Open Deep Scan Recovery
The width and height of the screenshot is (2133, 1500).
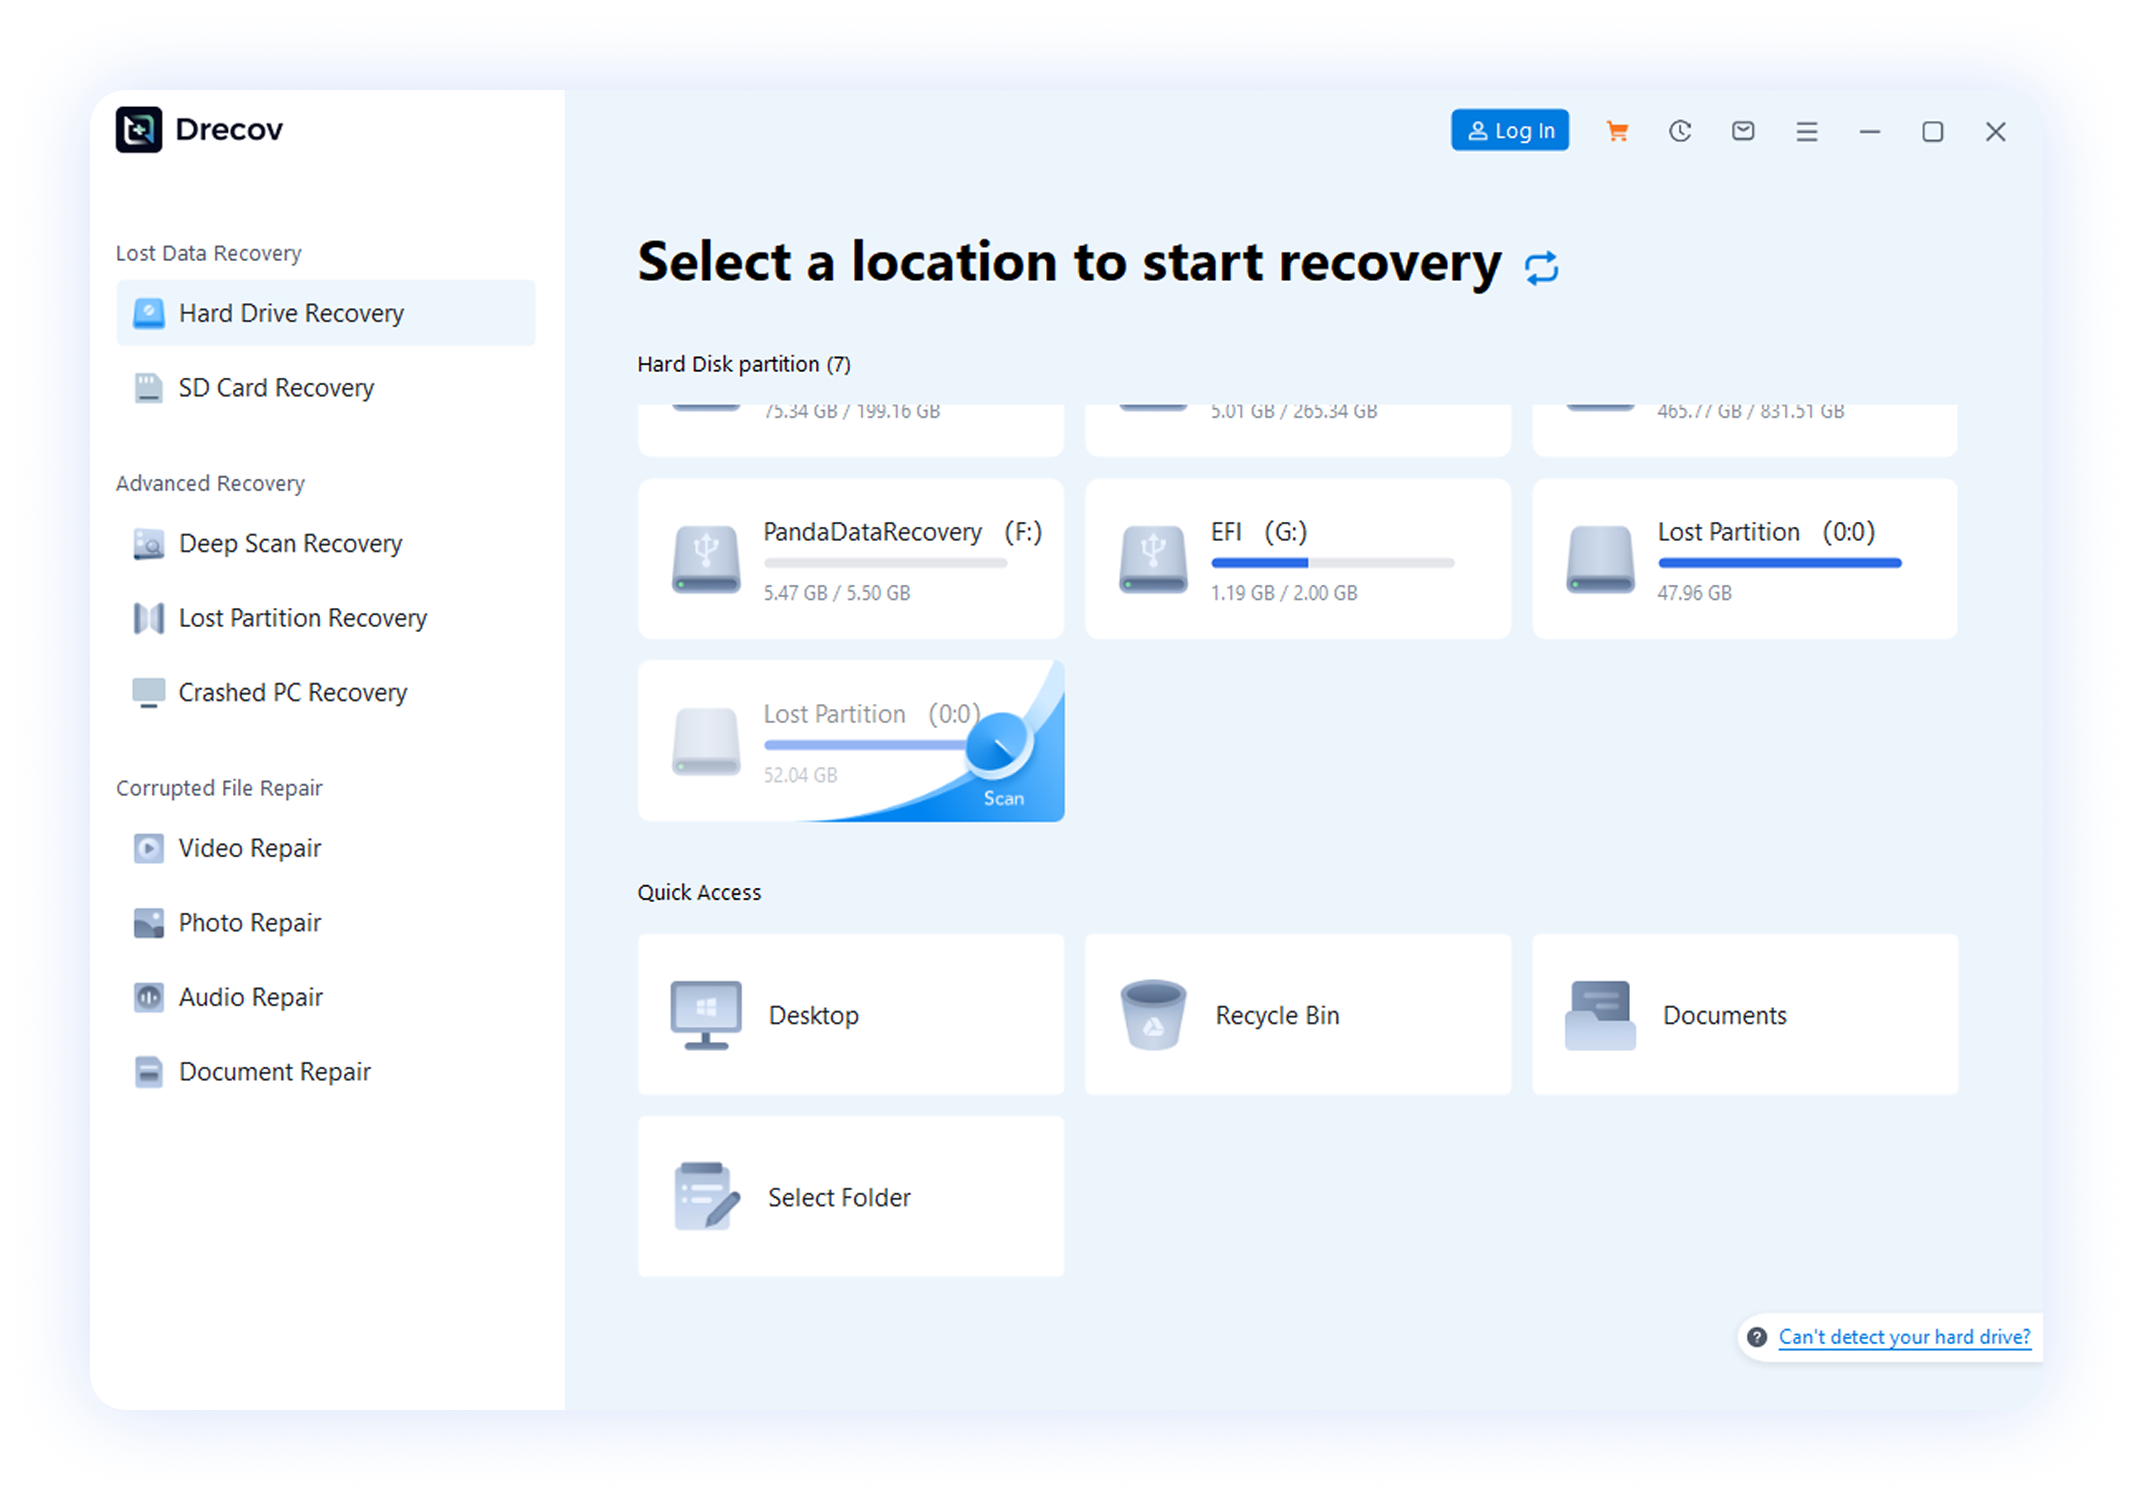[x=290, y=544]
